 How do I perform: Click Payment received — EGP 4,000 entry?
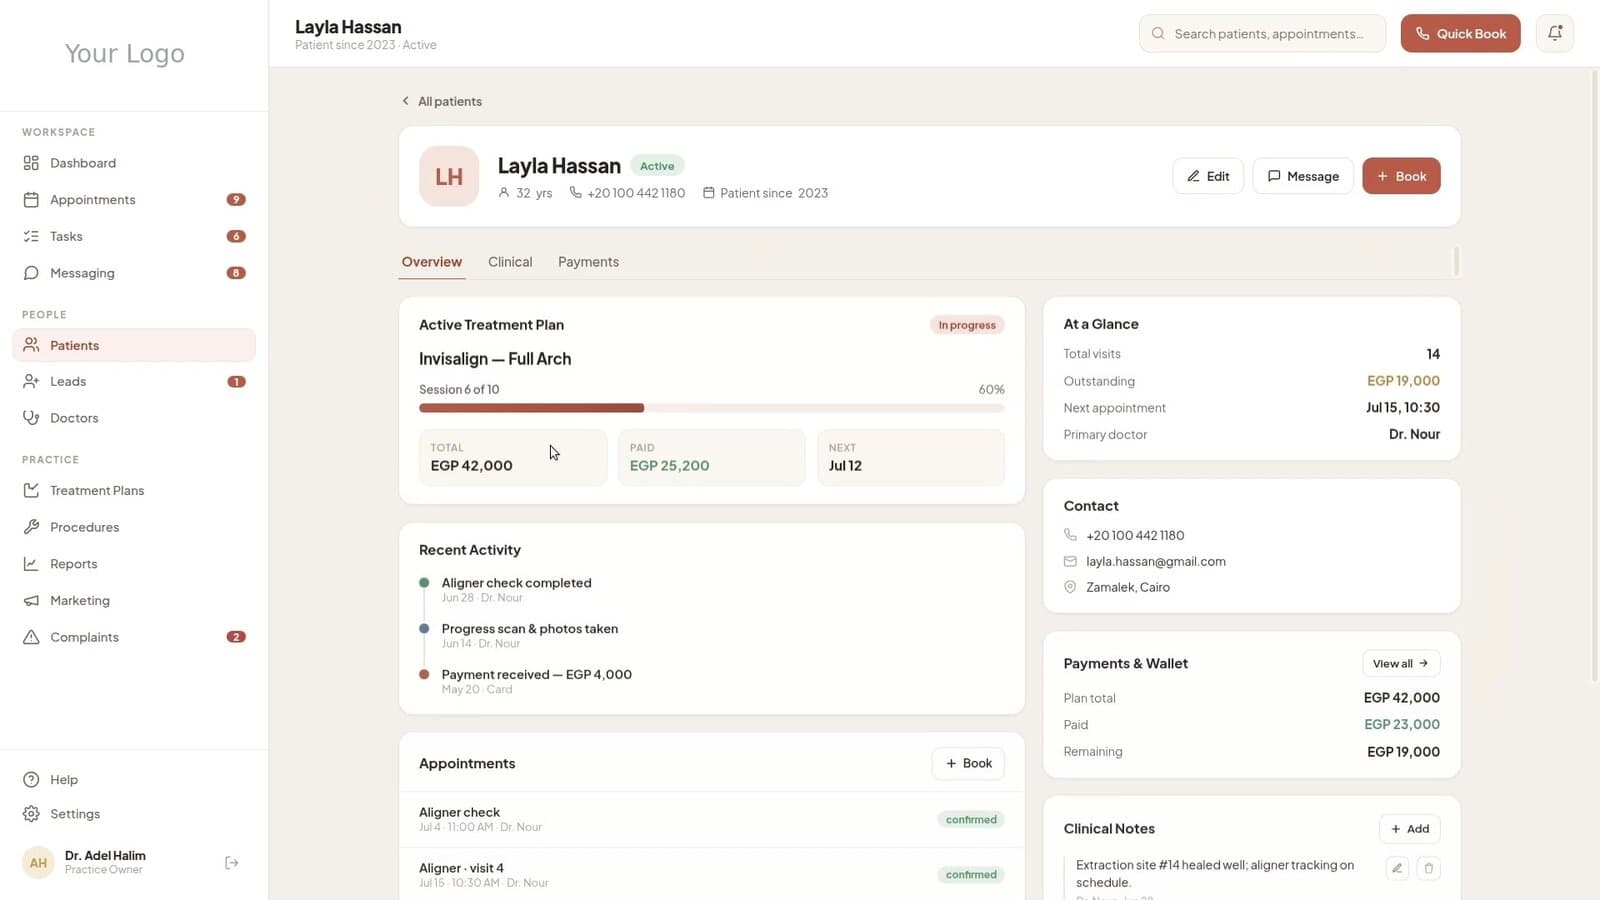point(536,675)
